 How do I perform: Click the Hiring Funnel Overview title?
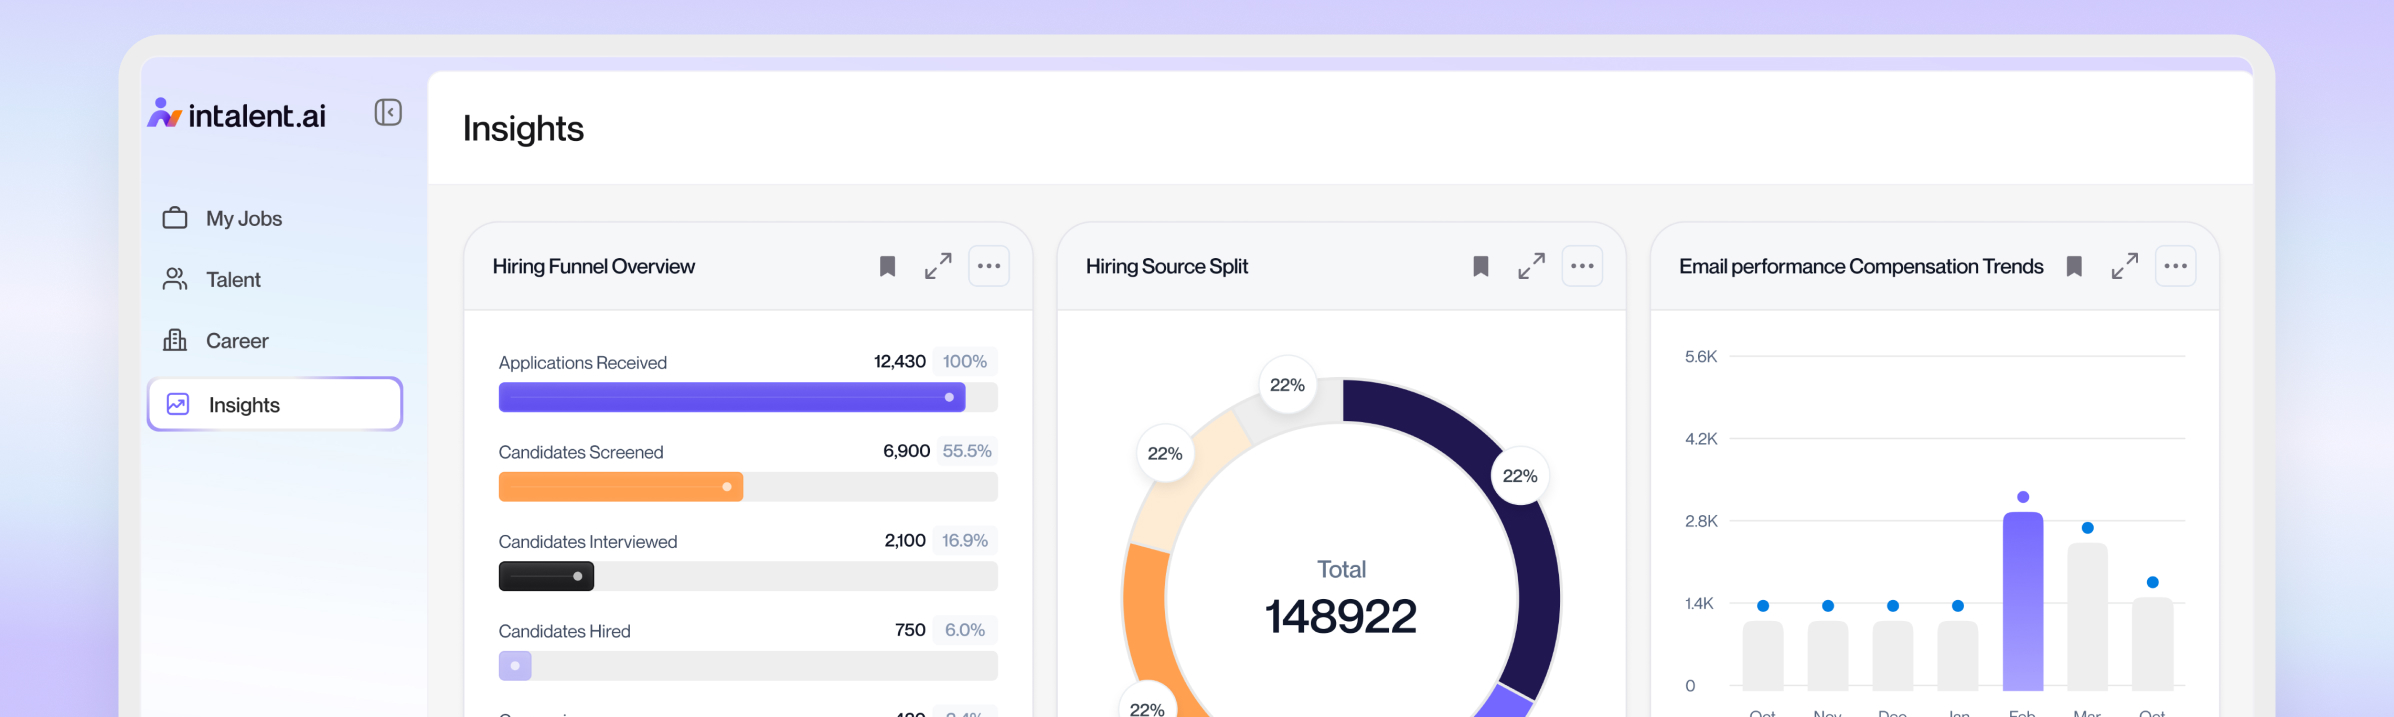click(594, 266)
